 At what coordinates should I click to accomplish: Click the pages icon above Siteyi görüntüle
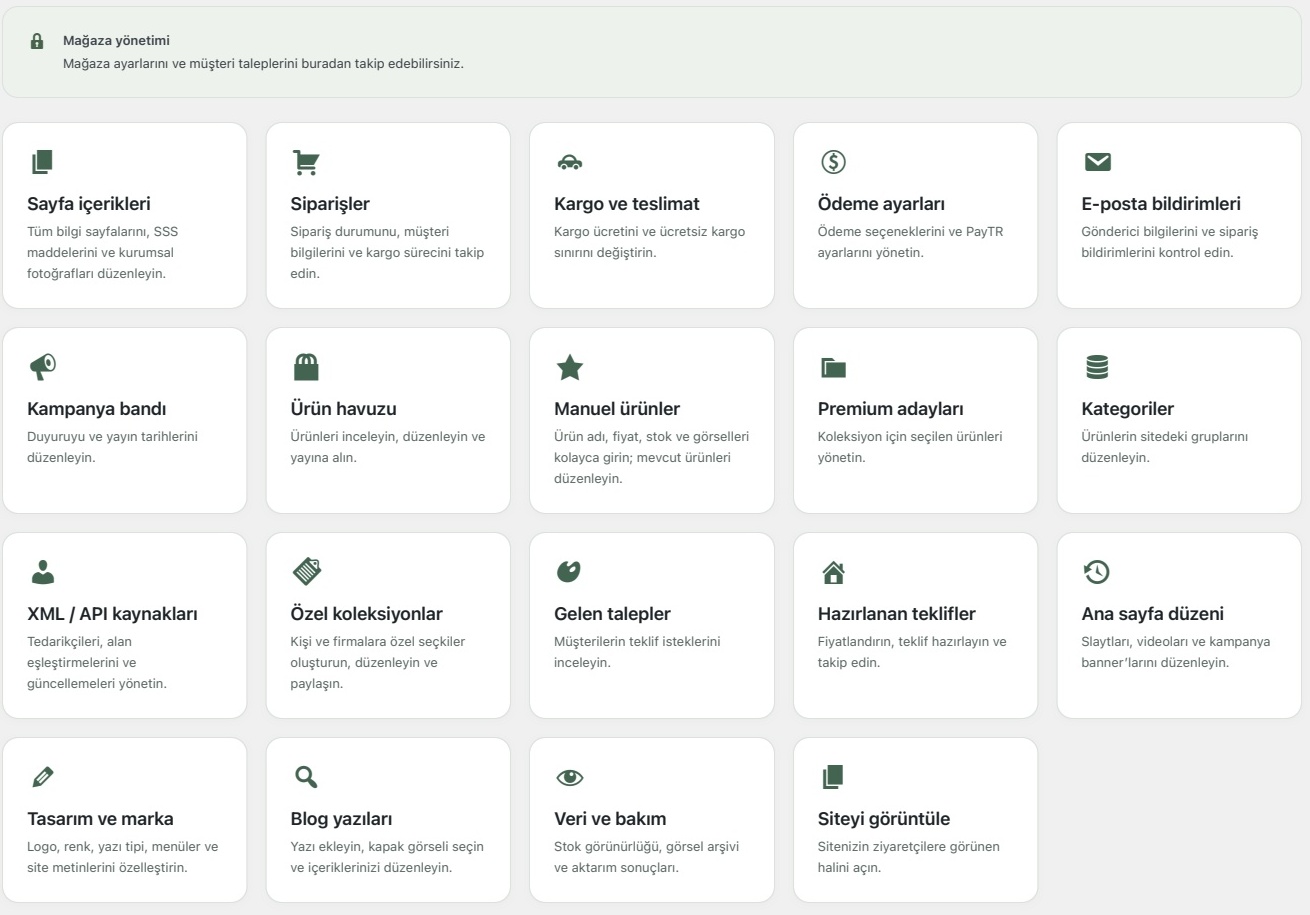[x=833, y=777]
